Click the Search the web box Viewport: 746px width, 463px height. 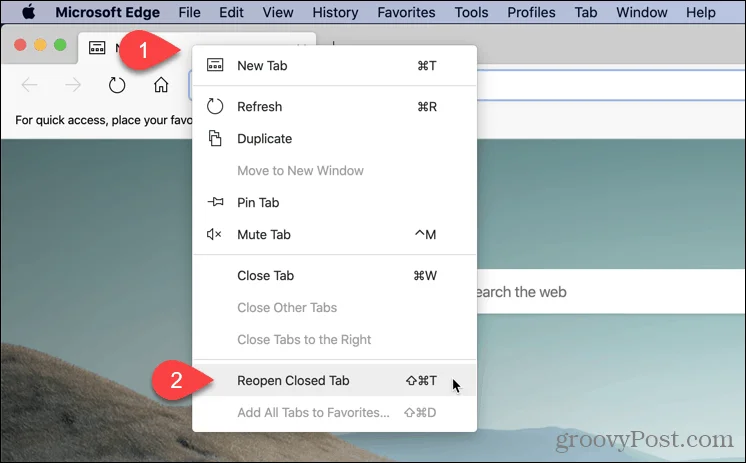click(611, 291)
